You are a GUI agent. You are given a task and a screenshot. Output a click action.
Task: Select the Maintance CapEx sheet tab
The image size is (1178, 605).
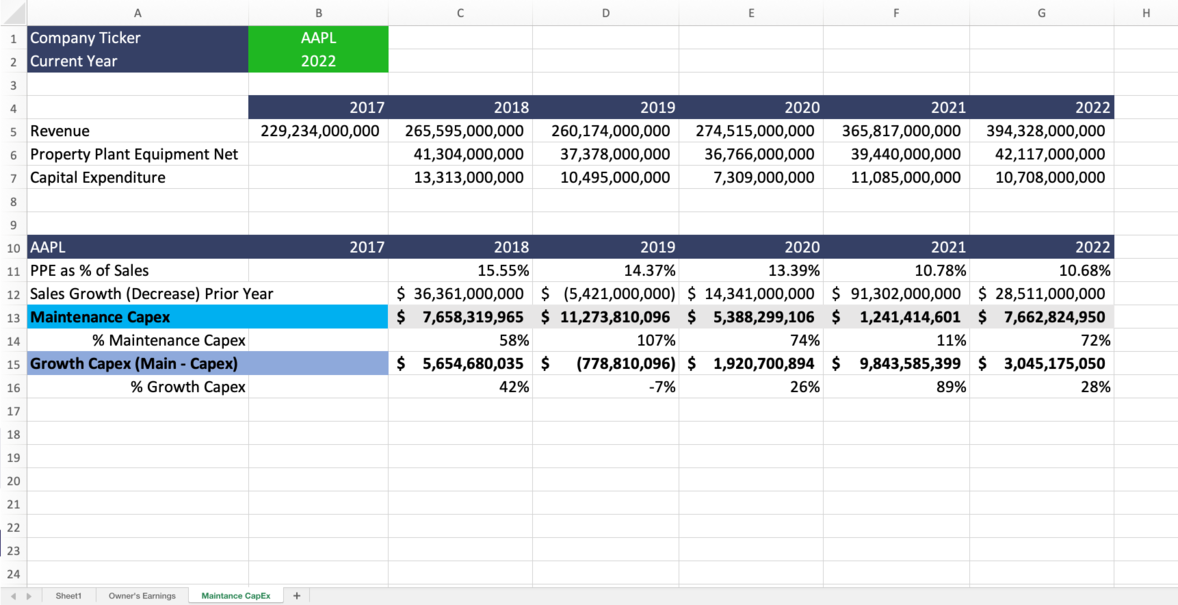(235, 595)
